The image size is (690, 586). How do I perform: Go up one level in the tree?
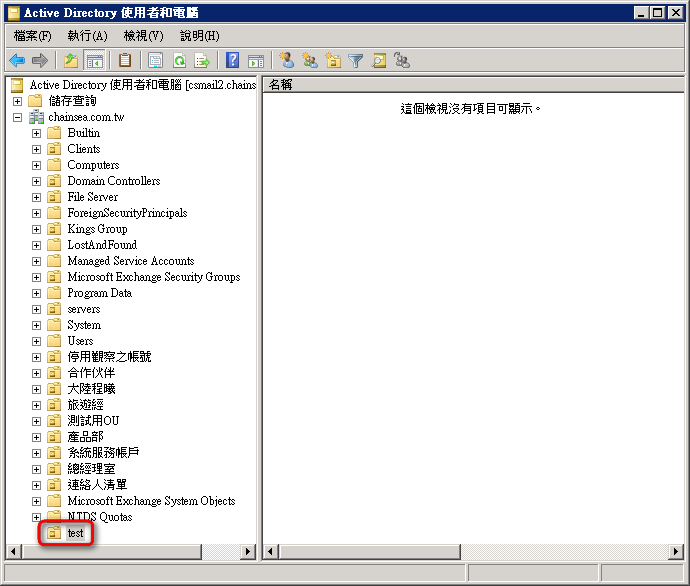71,60
